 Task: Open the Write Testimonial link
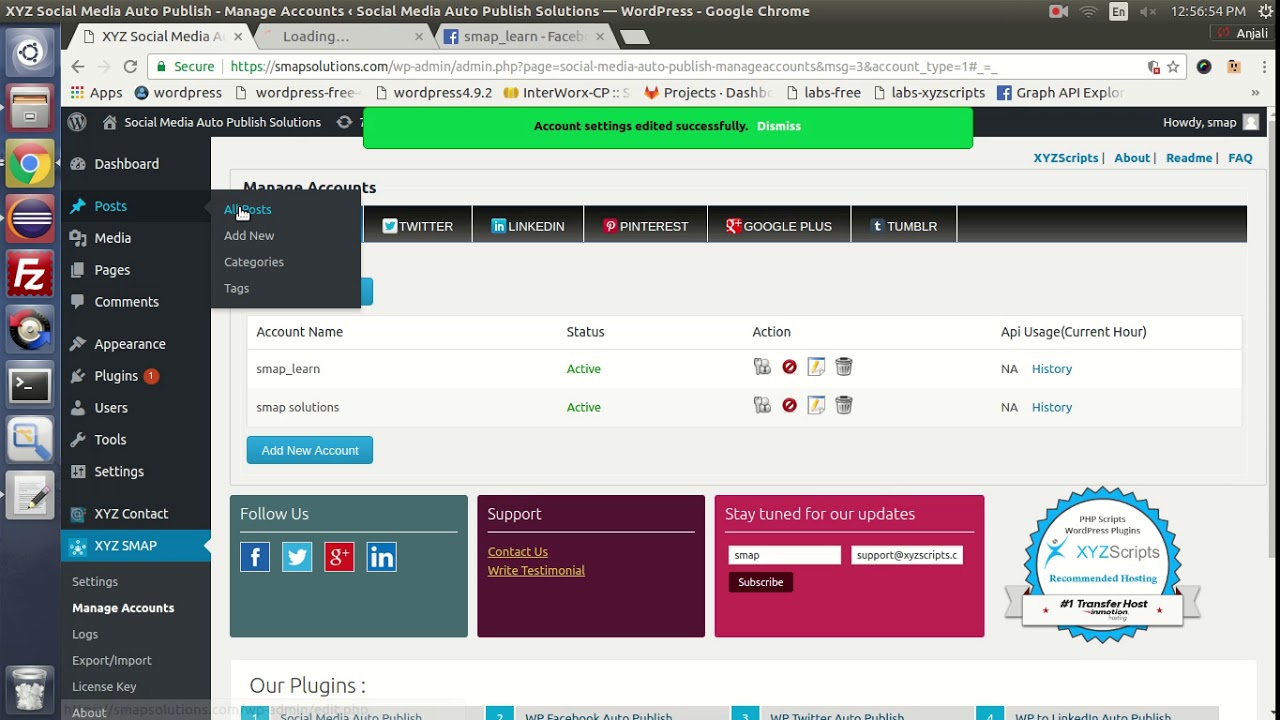(x=536, y=571)
